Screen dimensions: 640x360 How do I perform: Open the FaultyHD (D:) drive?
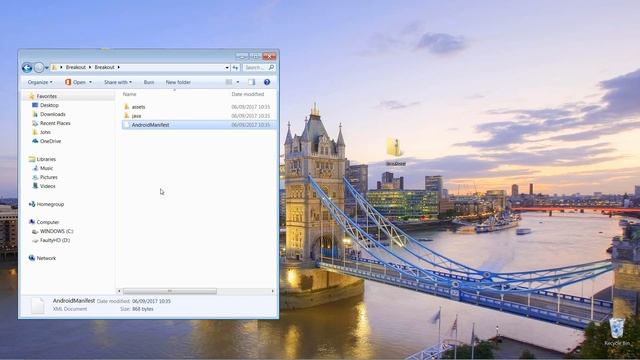(x=55, y=240)
